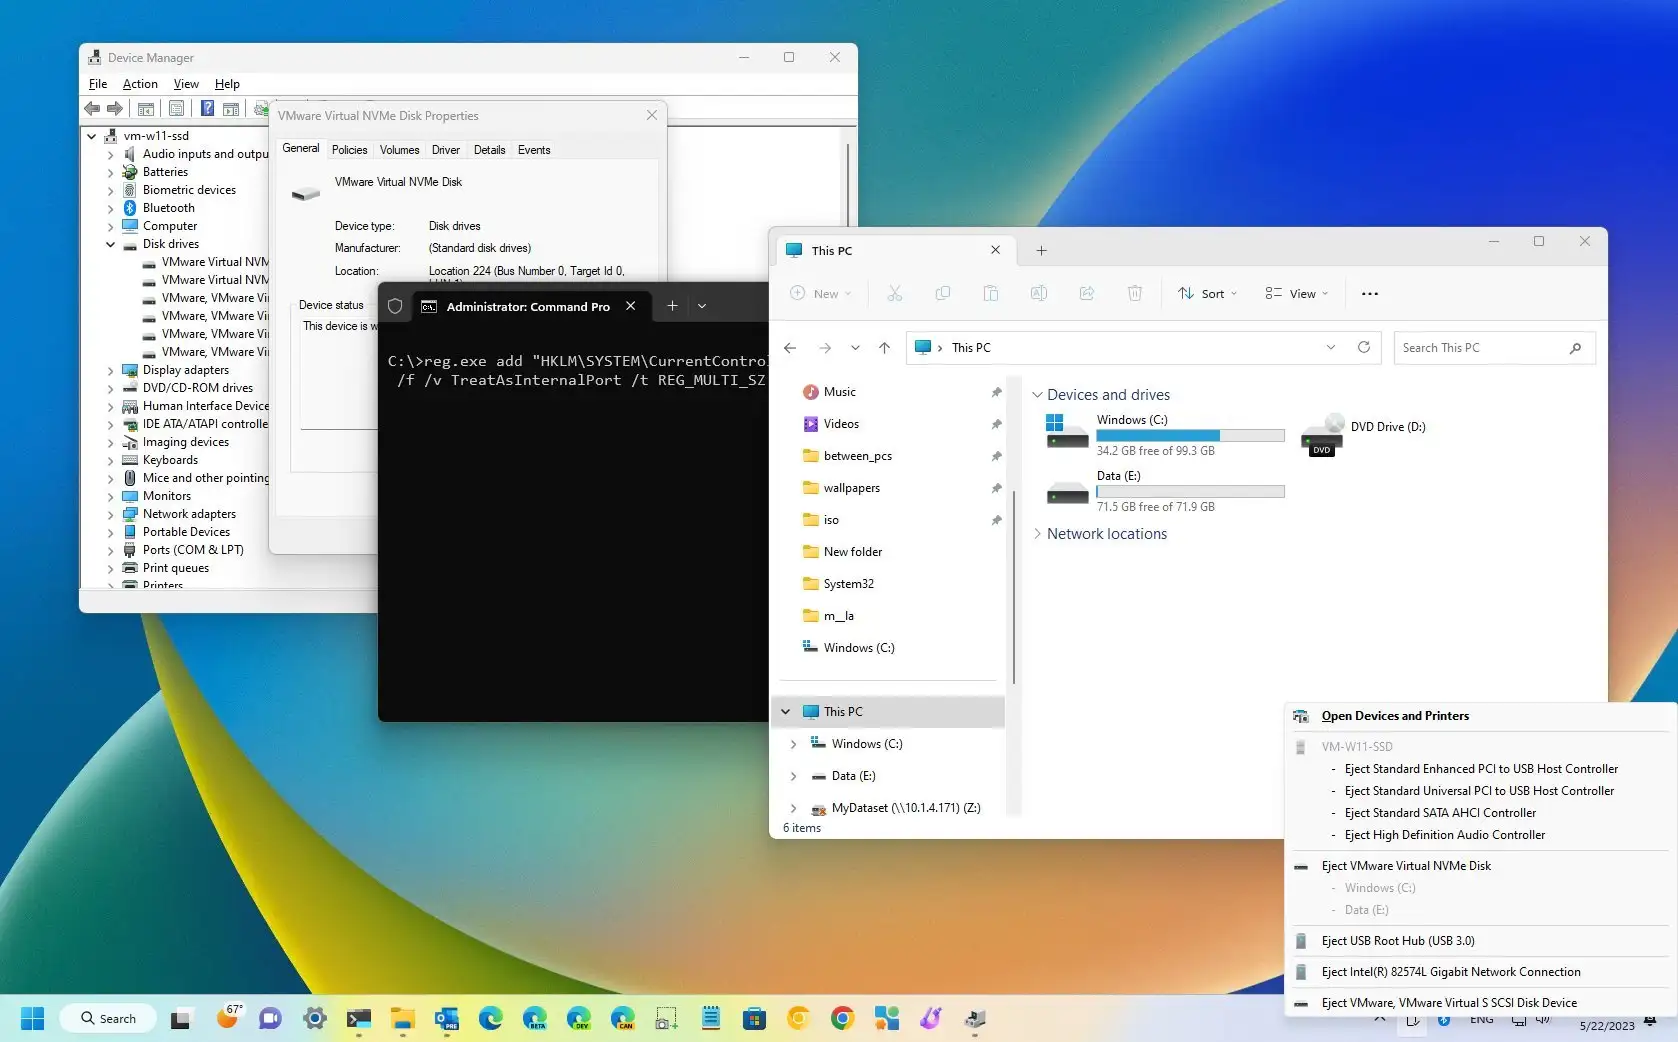1678x1042 pixels.
Task: Switch to the Driver tab
Action: (x=446, y=150)
